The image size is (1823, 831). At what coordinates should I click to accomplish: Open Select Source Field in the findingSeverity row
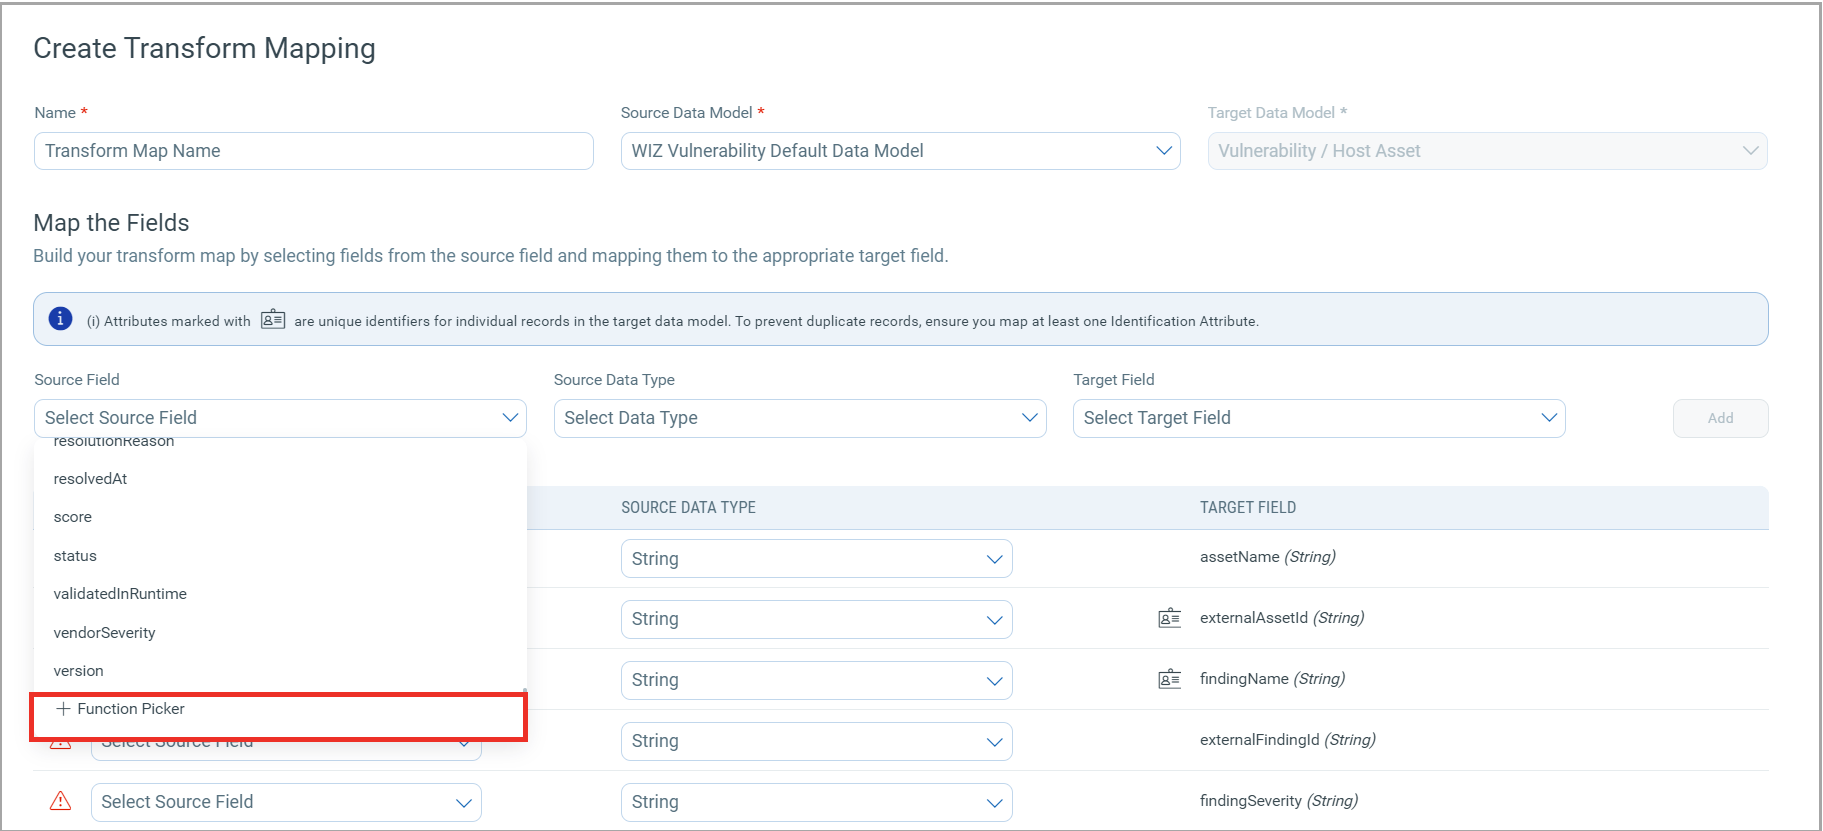286,802
